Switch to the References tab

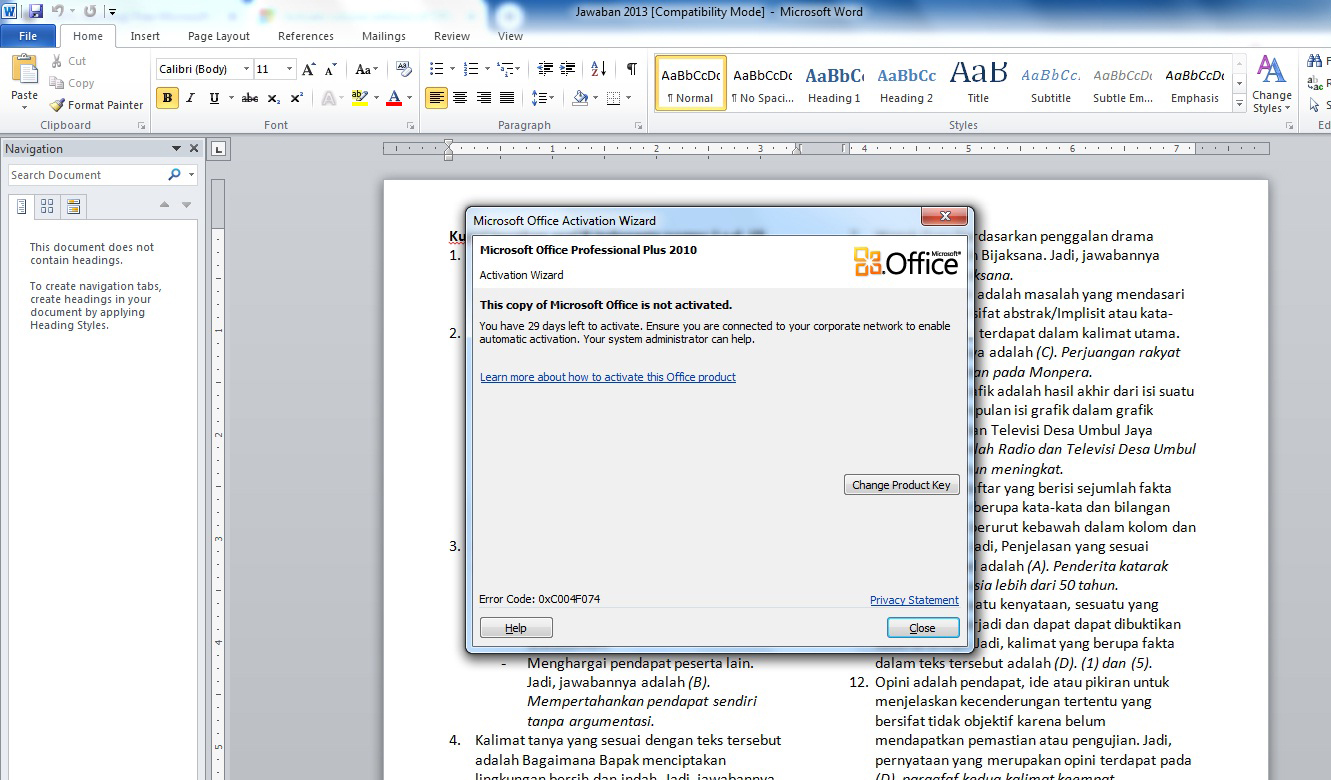coord(306,36)
